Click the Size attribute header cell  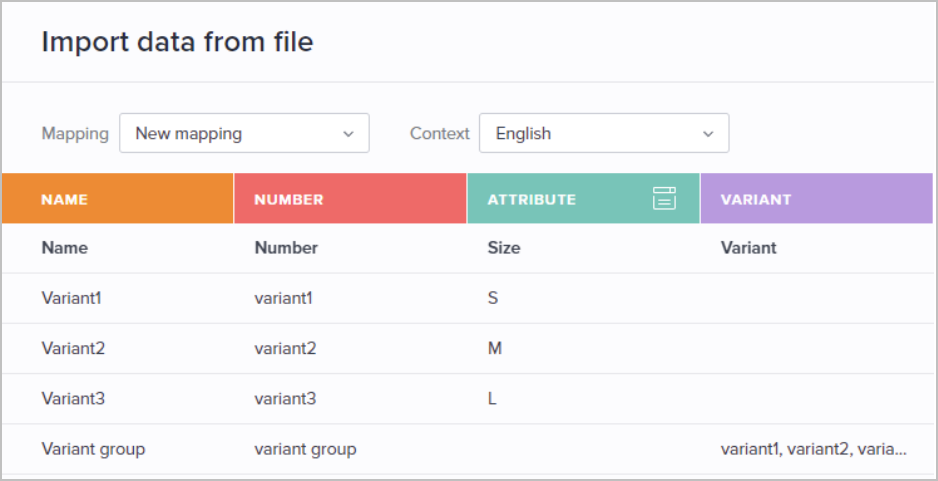pos(504,248)
